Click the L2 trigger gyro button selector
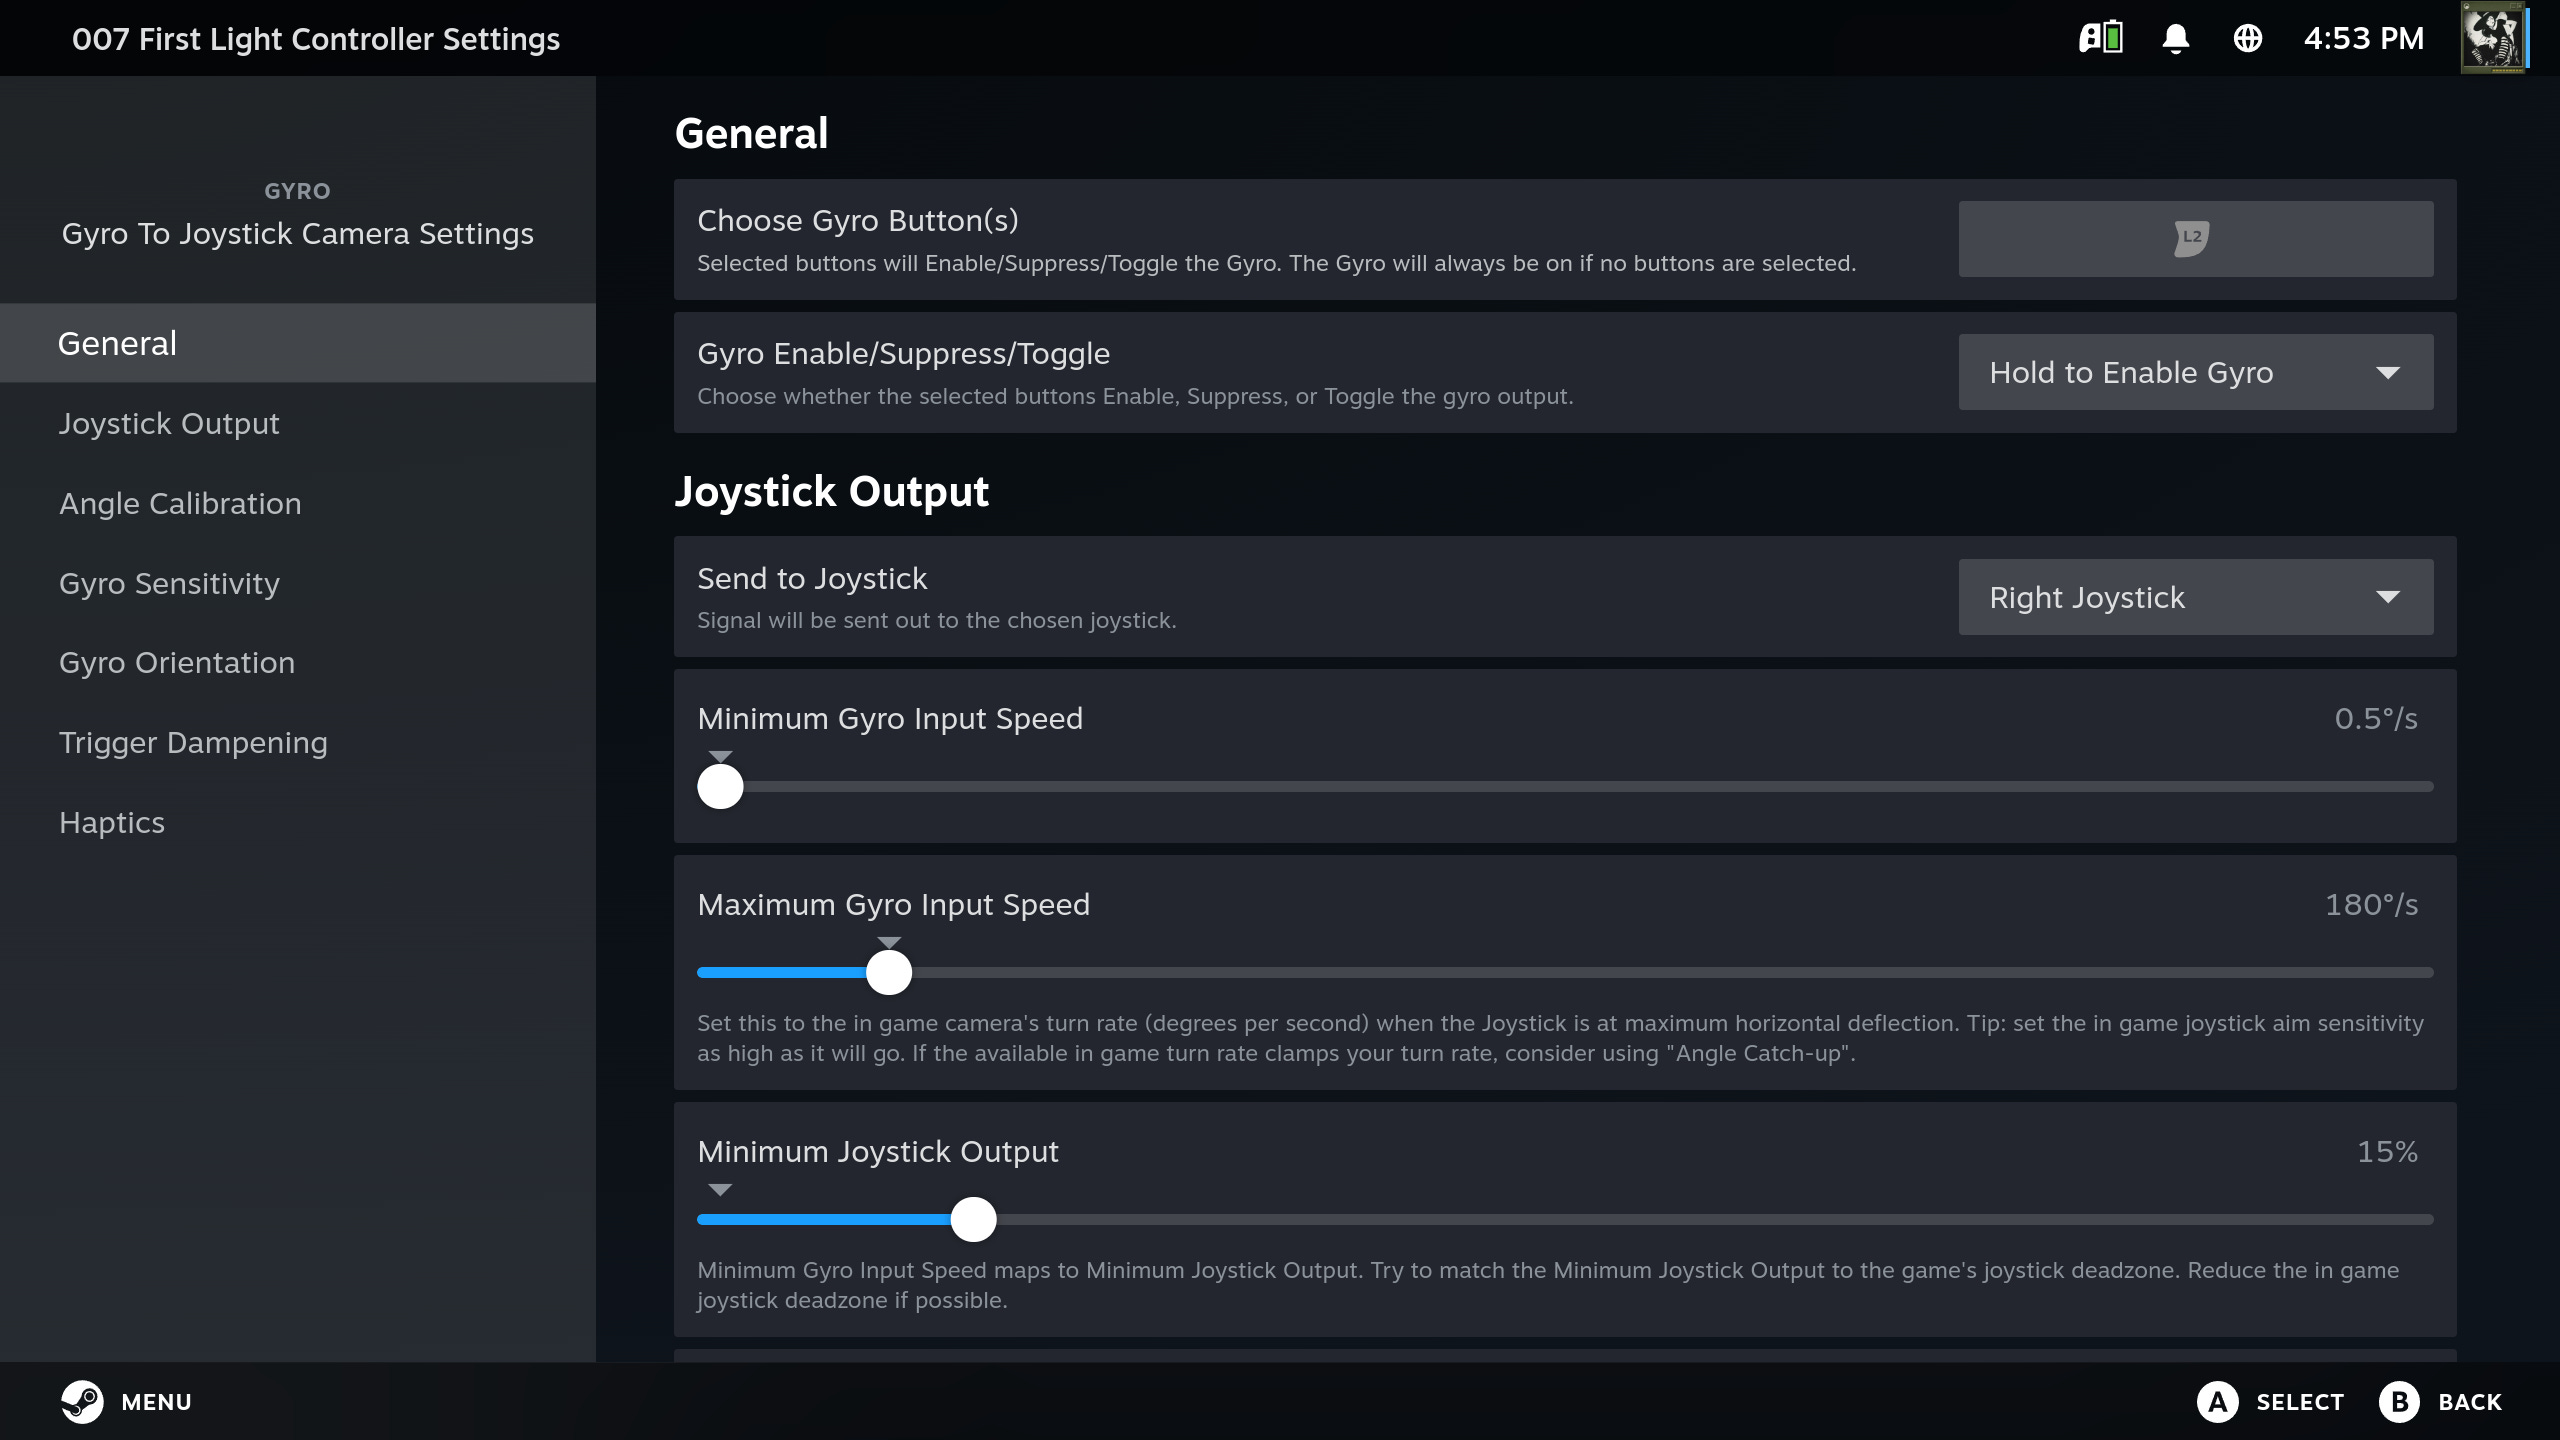The image size is (2560, 1440). pyautogui.click(x=2195, y=239)
